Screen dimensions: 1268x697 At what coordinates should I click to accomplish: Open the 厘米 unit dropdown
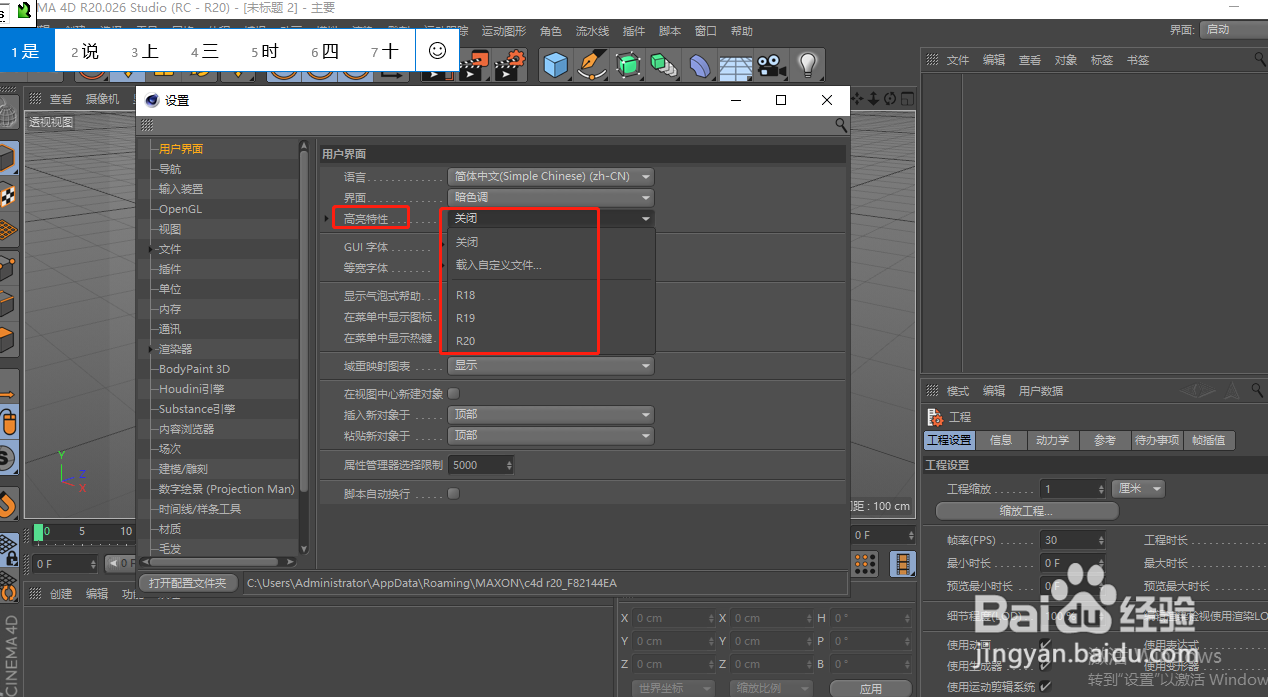pos(1138,489)
